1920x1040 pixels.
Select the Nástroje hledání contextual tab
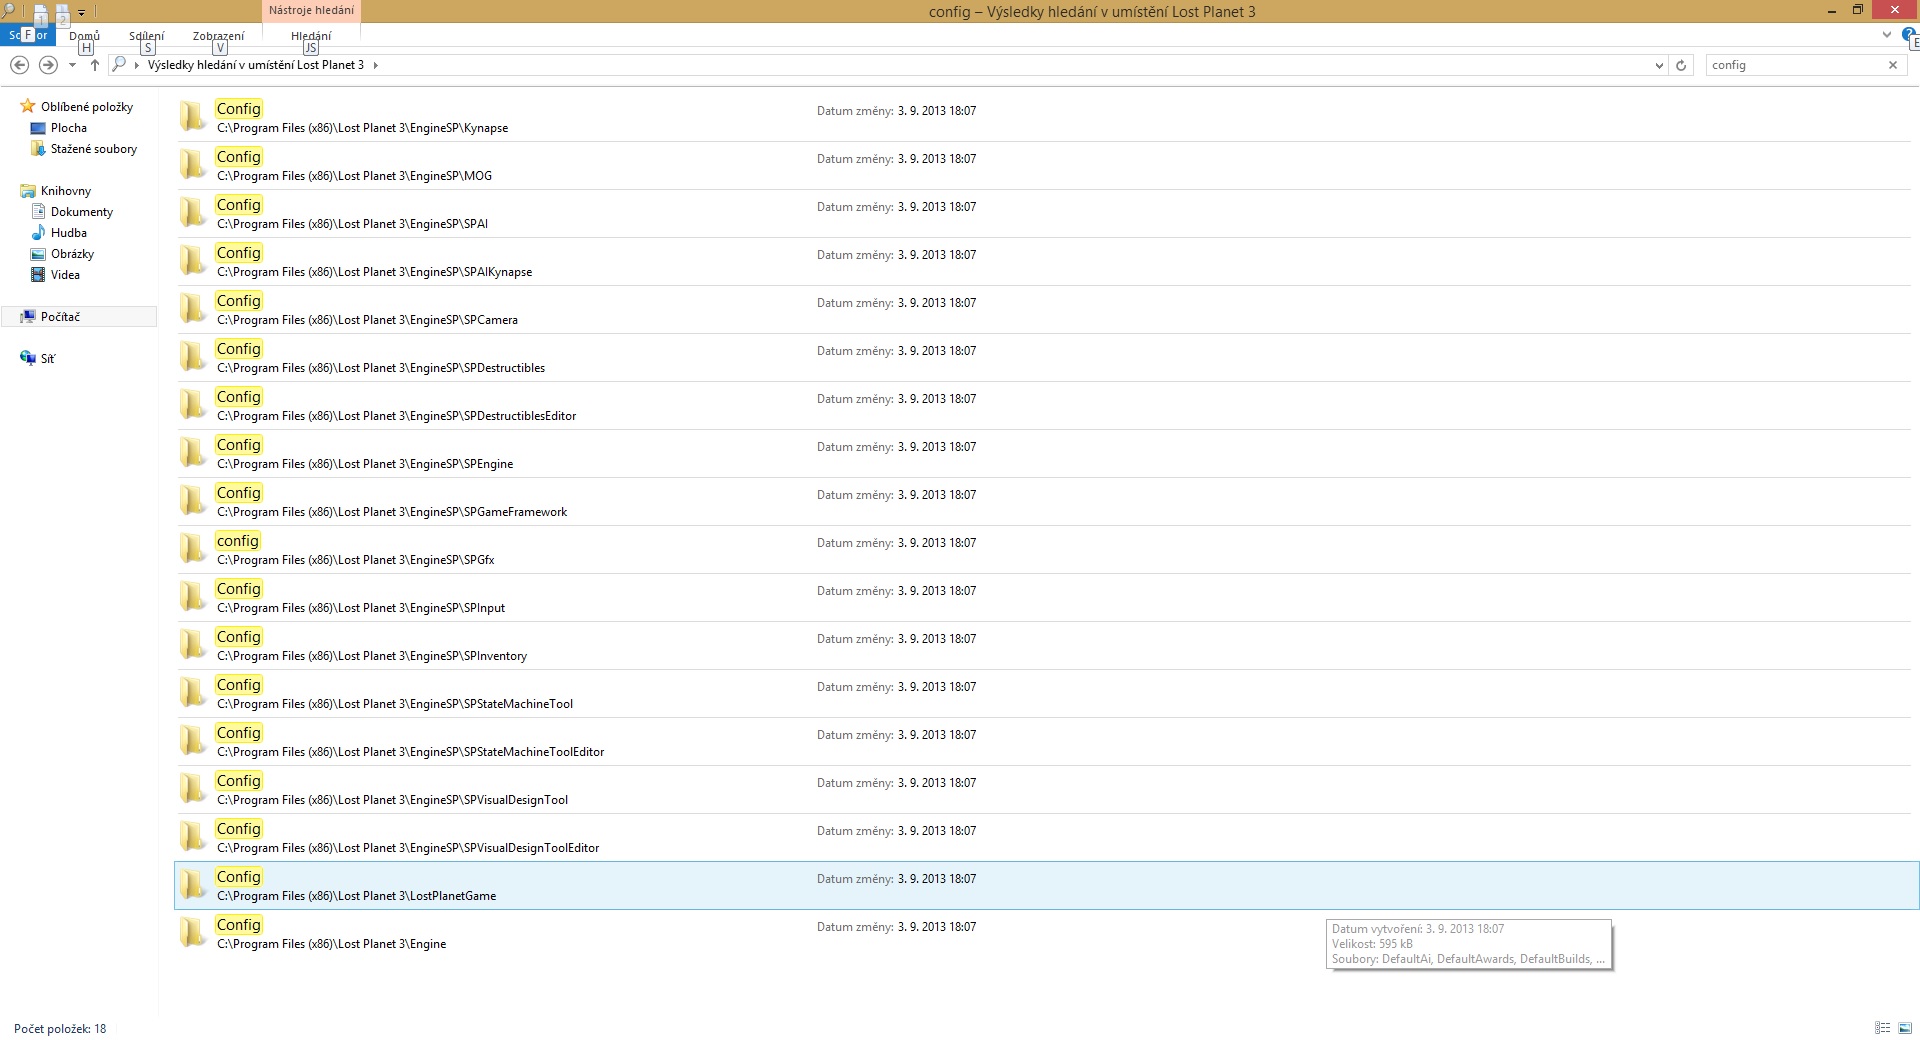click(311, 11)
